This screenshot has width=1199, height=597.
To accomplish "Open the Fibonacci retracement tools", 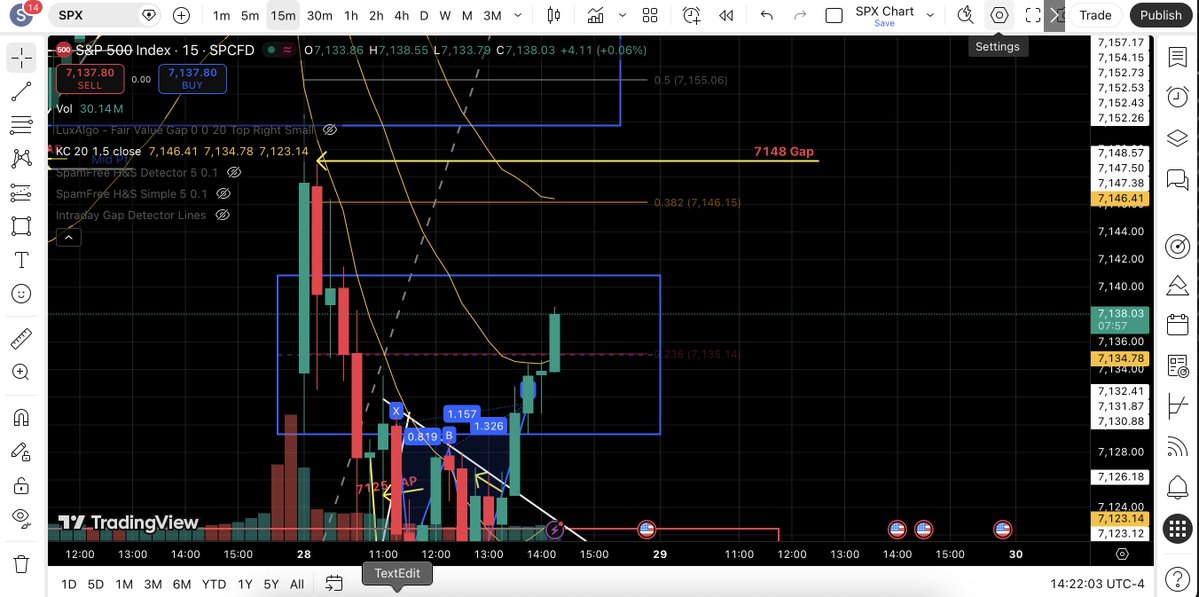I will (x=21, y=125).
